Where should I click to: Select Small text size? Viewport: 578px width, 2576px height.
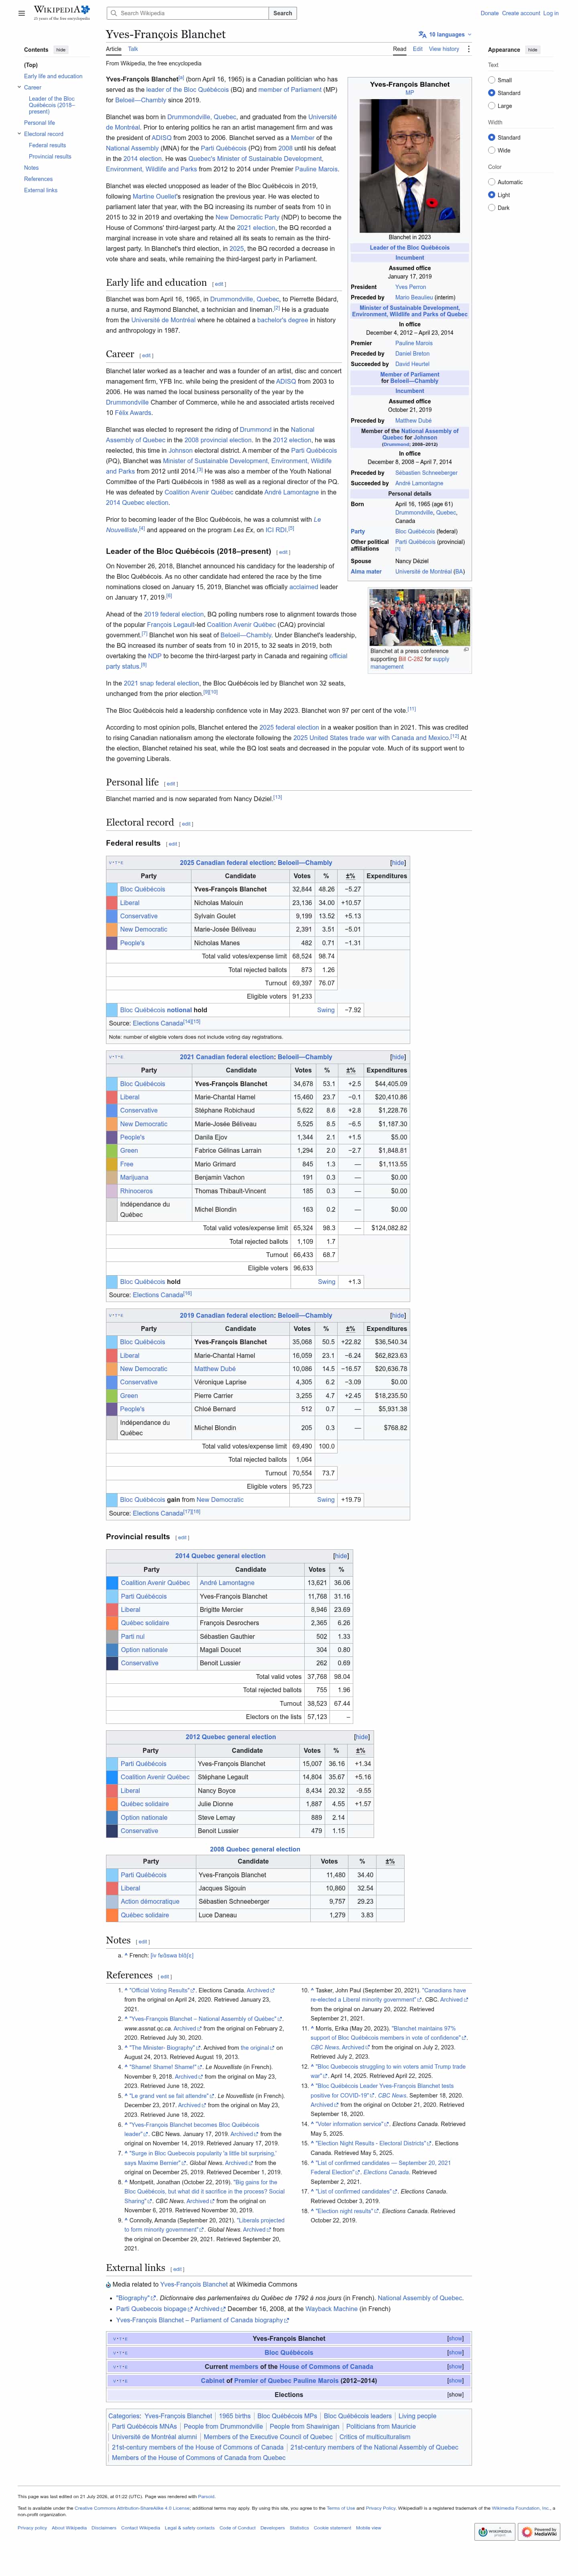[492, 80]
